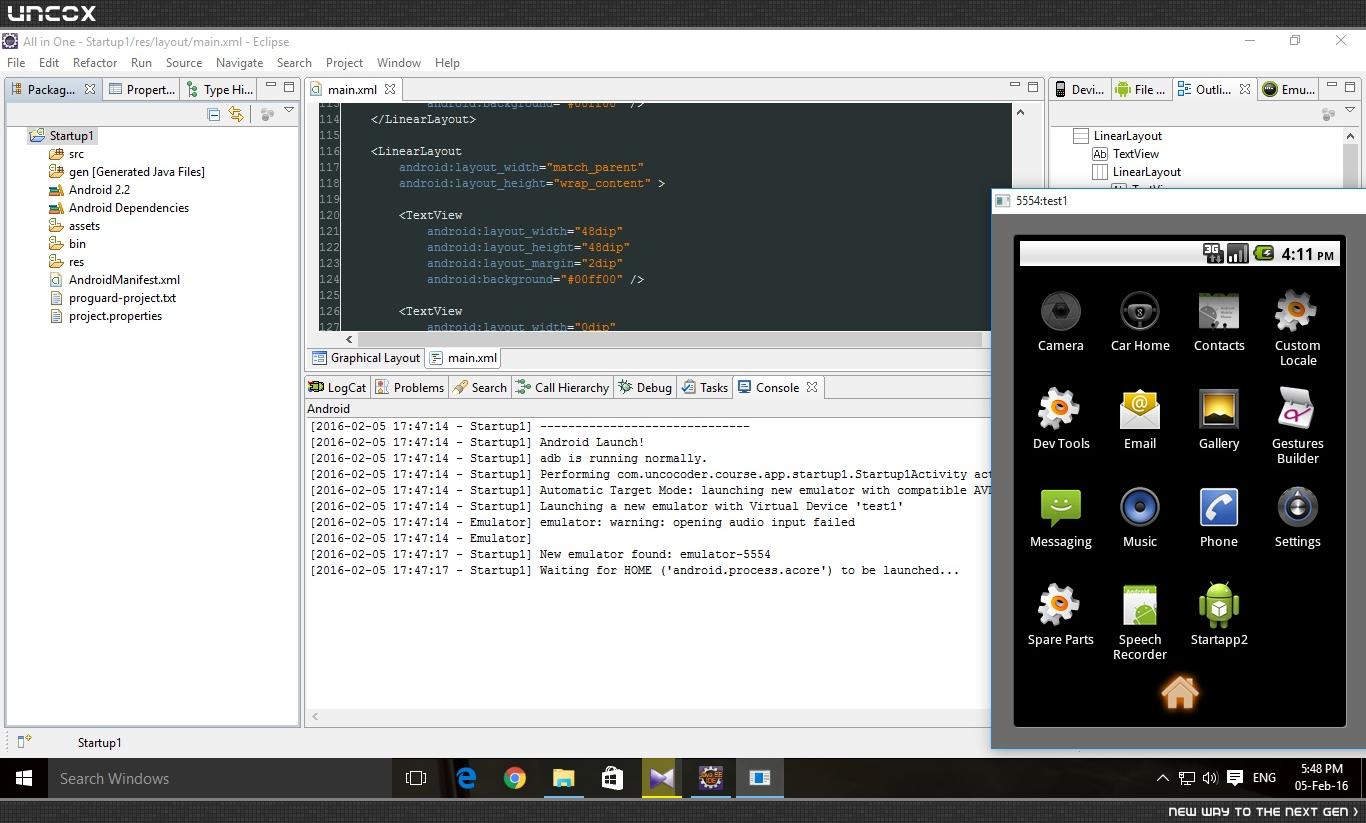
Task: Switch to the Graphical Layout tab
Action: (x=366, y=358)
